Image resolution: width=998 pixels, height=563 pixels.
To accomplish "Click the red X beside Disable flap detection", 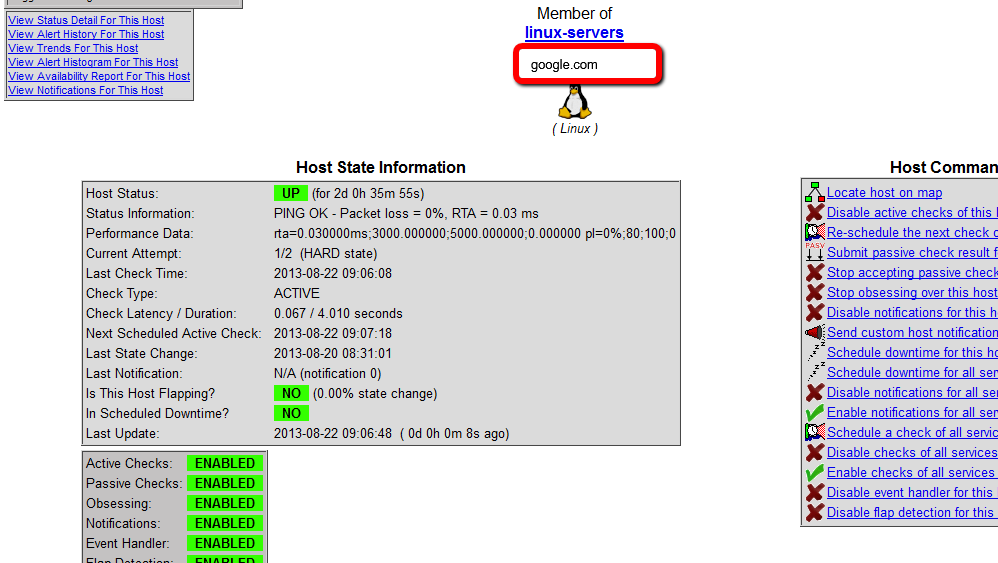I will click(x=814, y=512).
